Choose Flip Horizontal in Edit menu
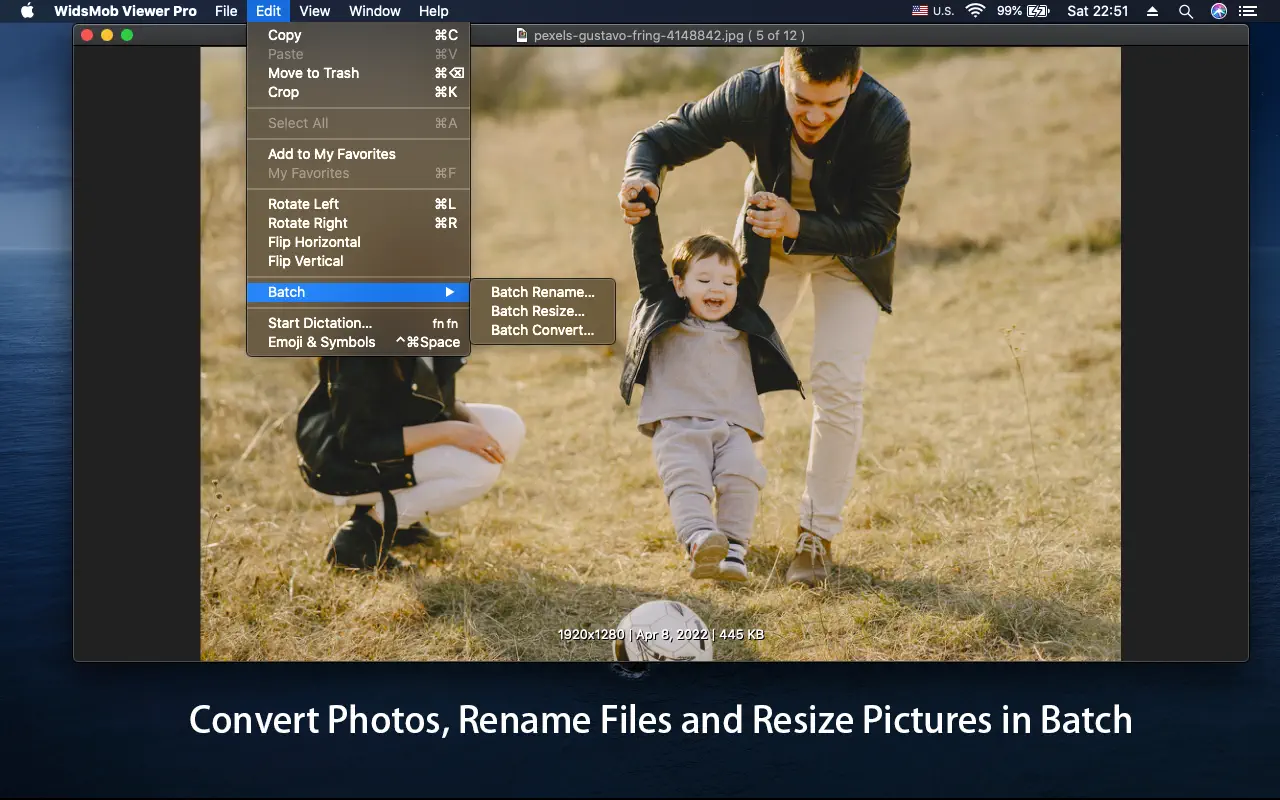 pos(314,242)
